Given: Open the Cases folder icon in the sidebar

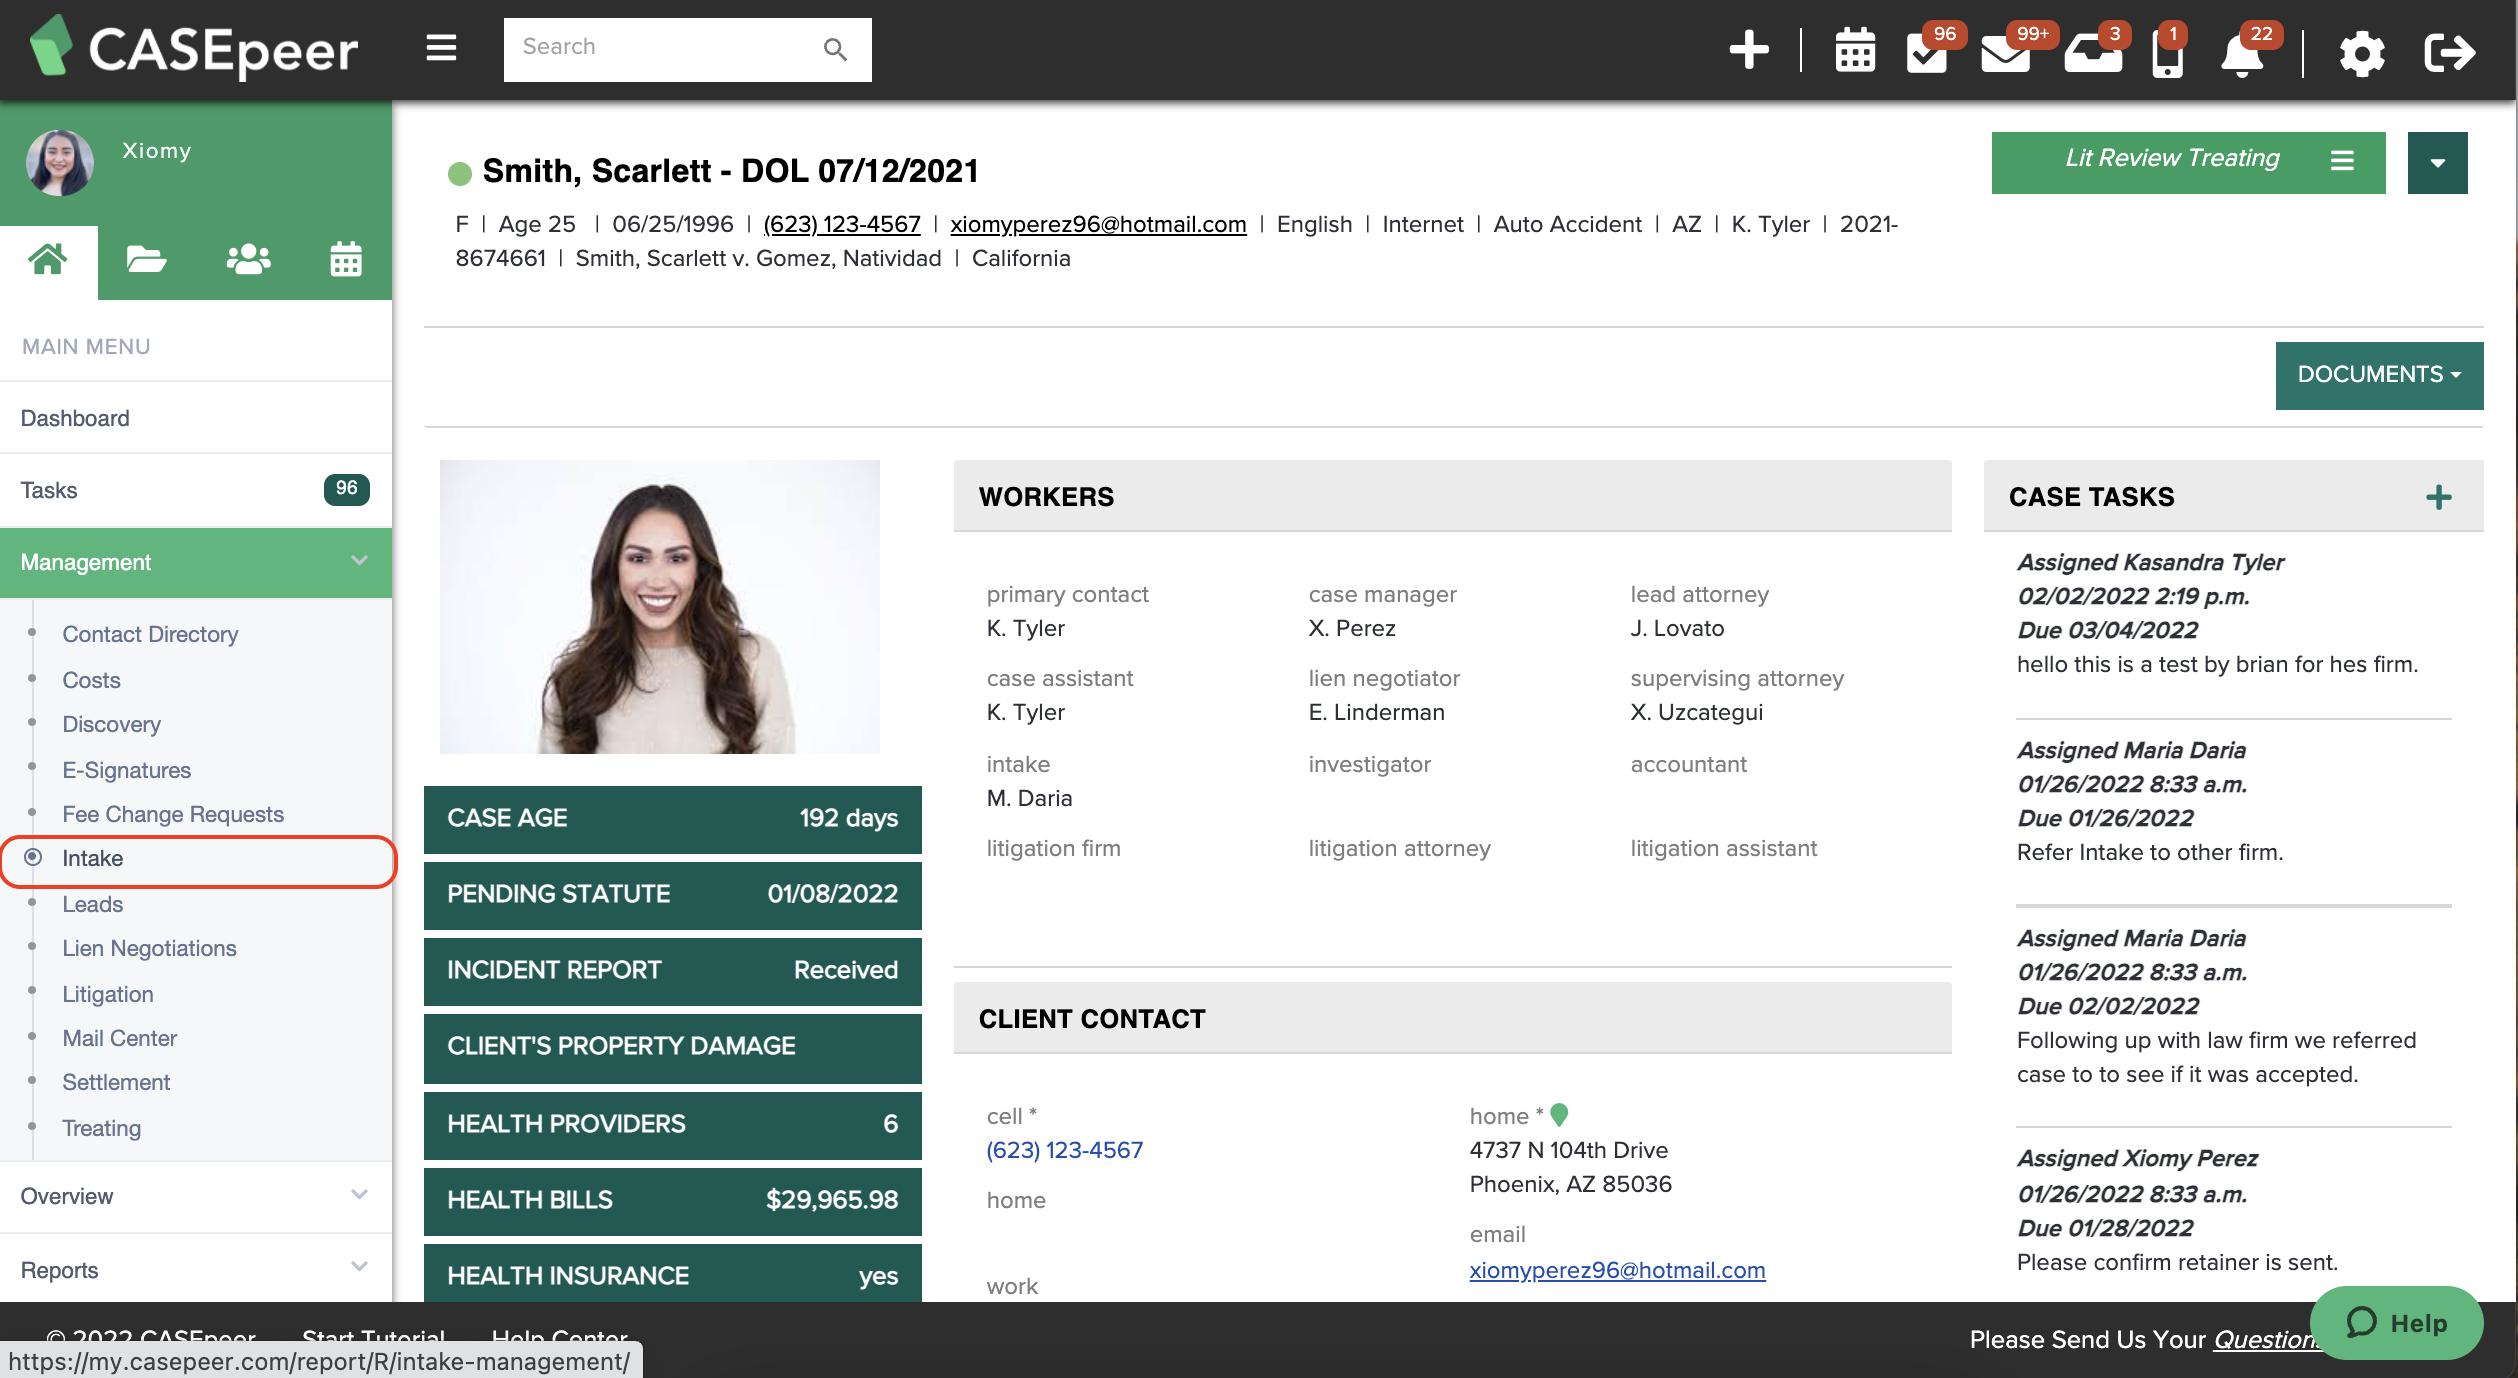Looking at the screenshot, I should click(145, 259).
